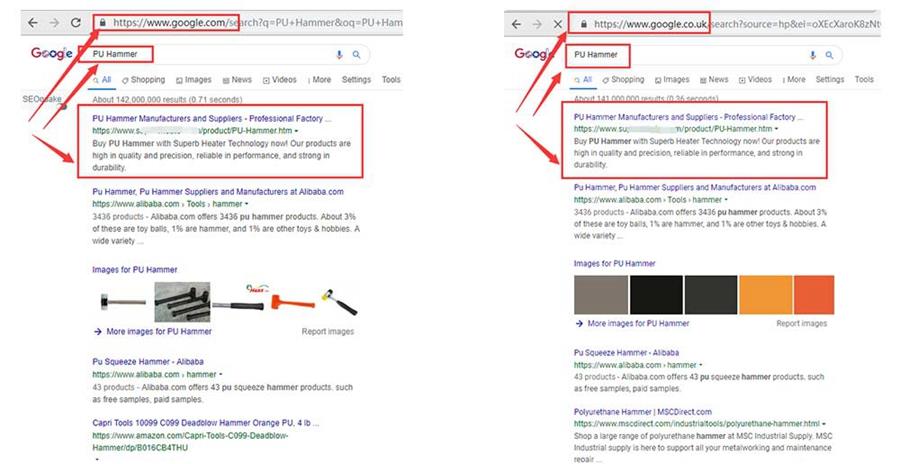This screenshot has height=464, width=900.
Task: Click the orange image placeholder on google.co.uk
Action: [767, 294]
